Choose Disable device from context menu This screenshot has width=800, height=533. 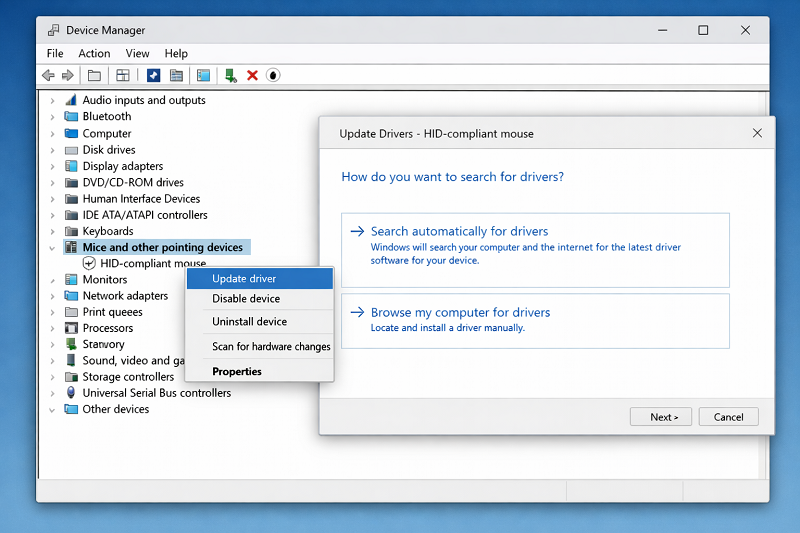pyautogui.click(x=260, y=299)
